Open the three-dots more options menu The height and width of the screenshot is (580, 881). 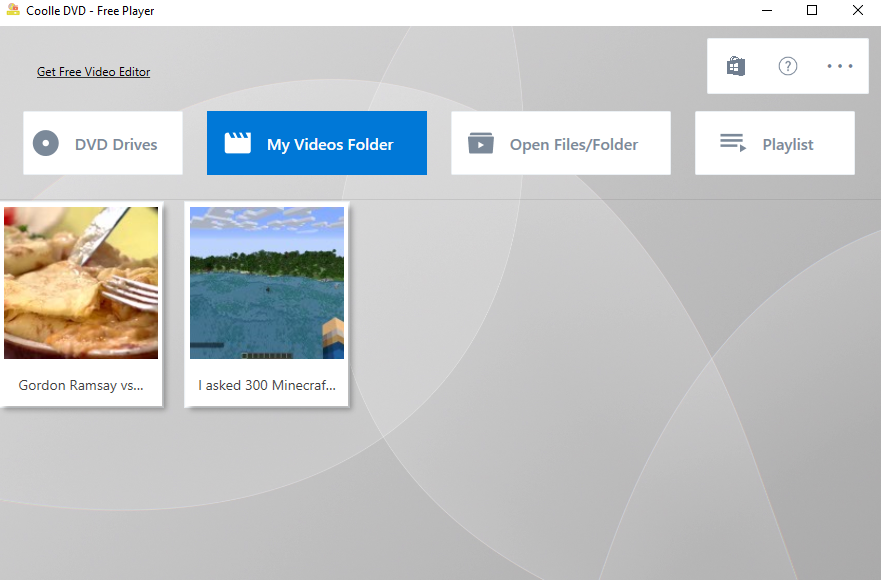pyautogui.click(x=840, y=66)
